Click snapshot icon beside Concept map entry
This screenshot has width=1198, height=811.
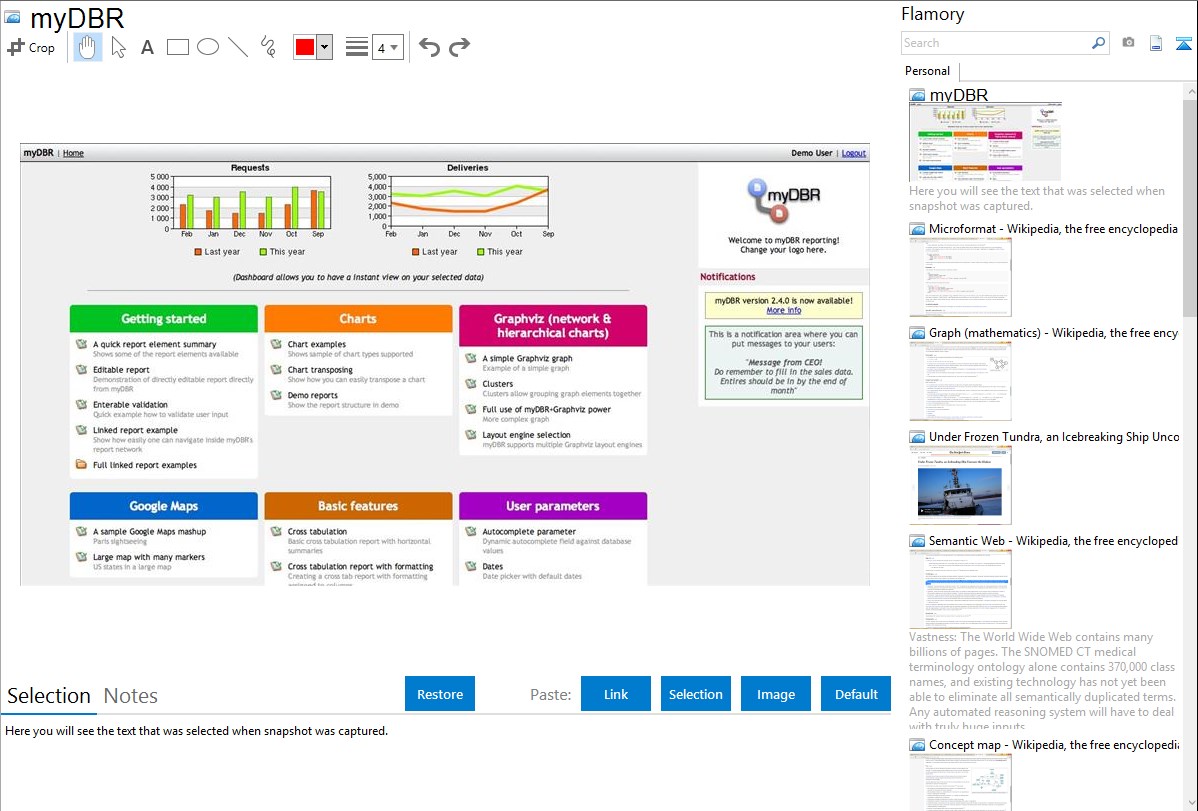(917, 745)
